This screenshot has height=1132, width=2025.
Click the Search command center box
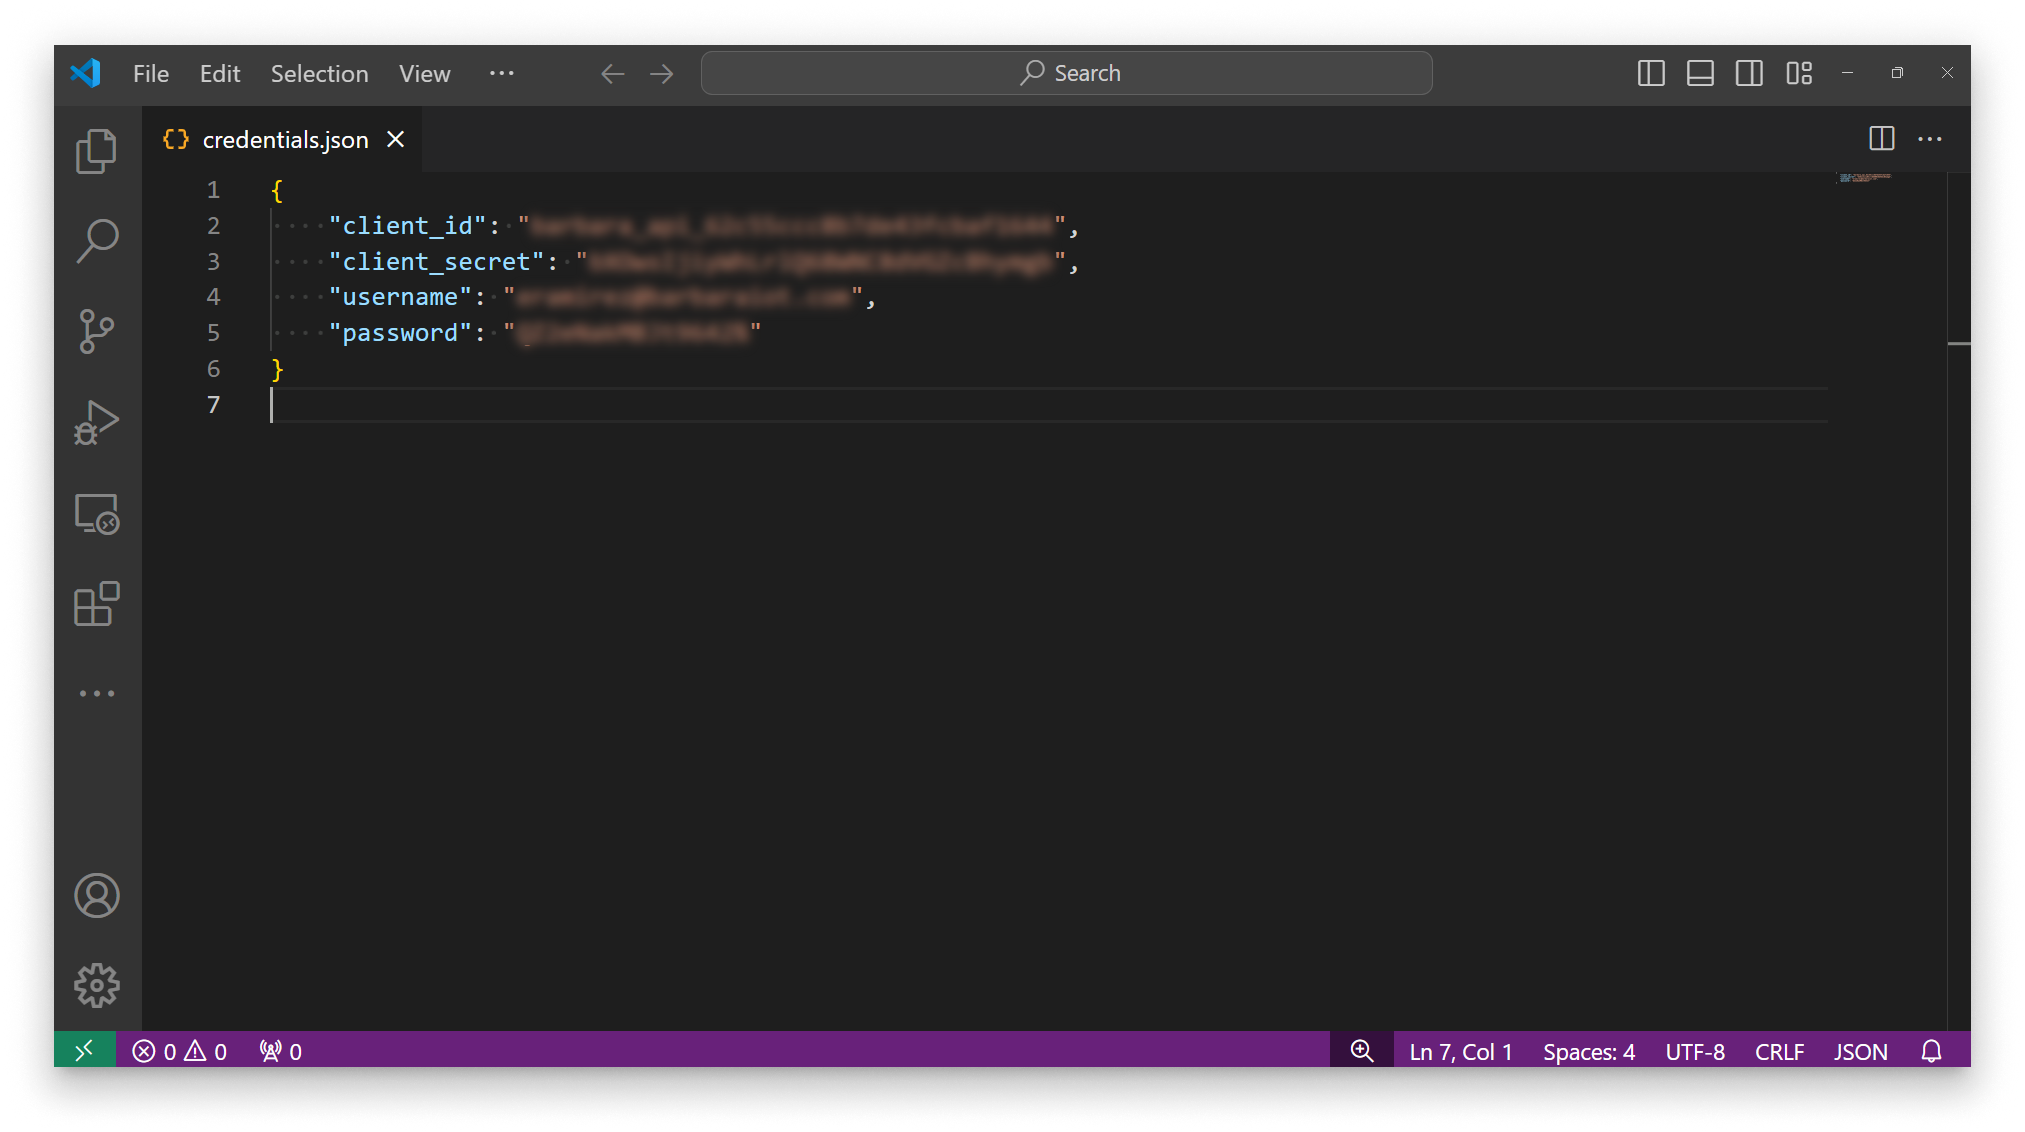1066,73
